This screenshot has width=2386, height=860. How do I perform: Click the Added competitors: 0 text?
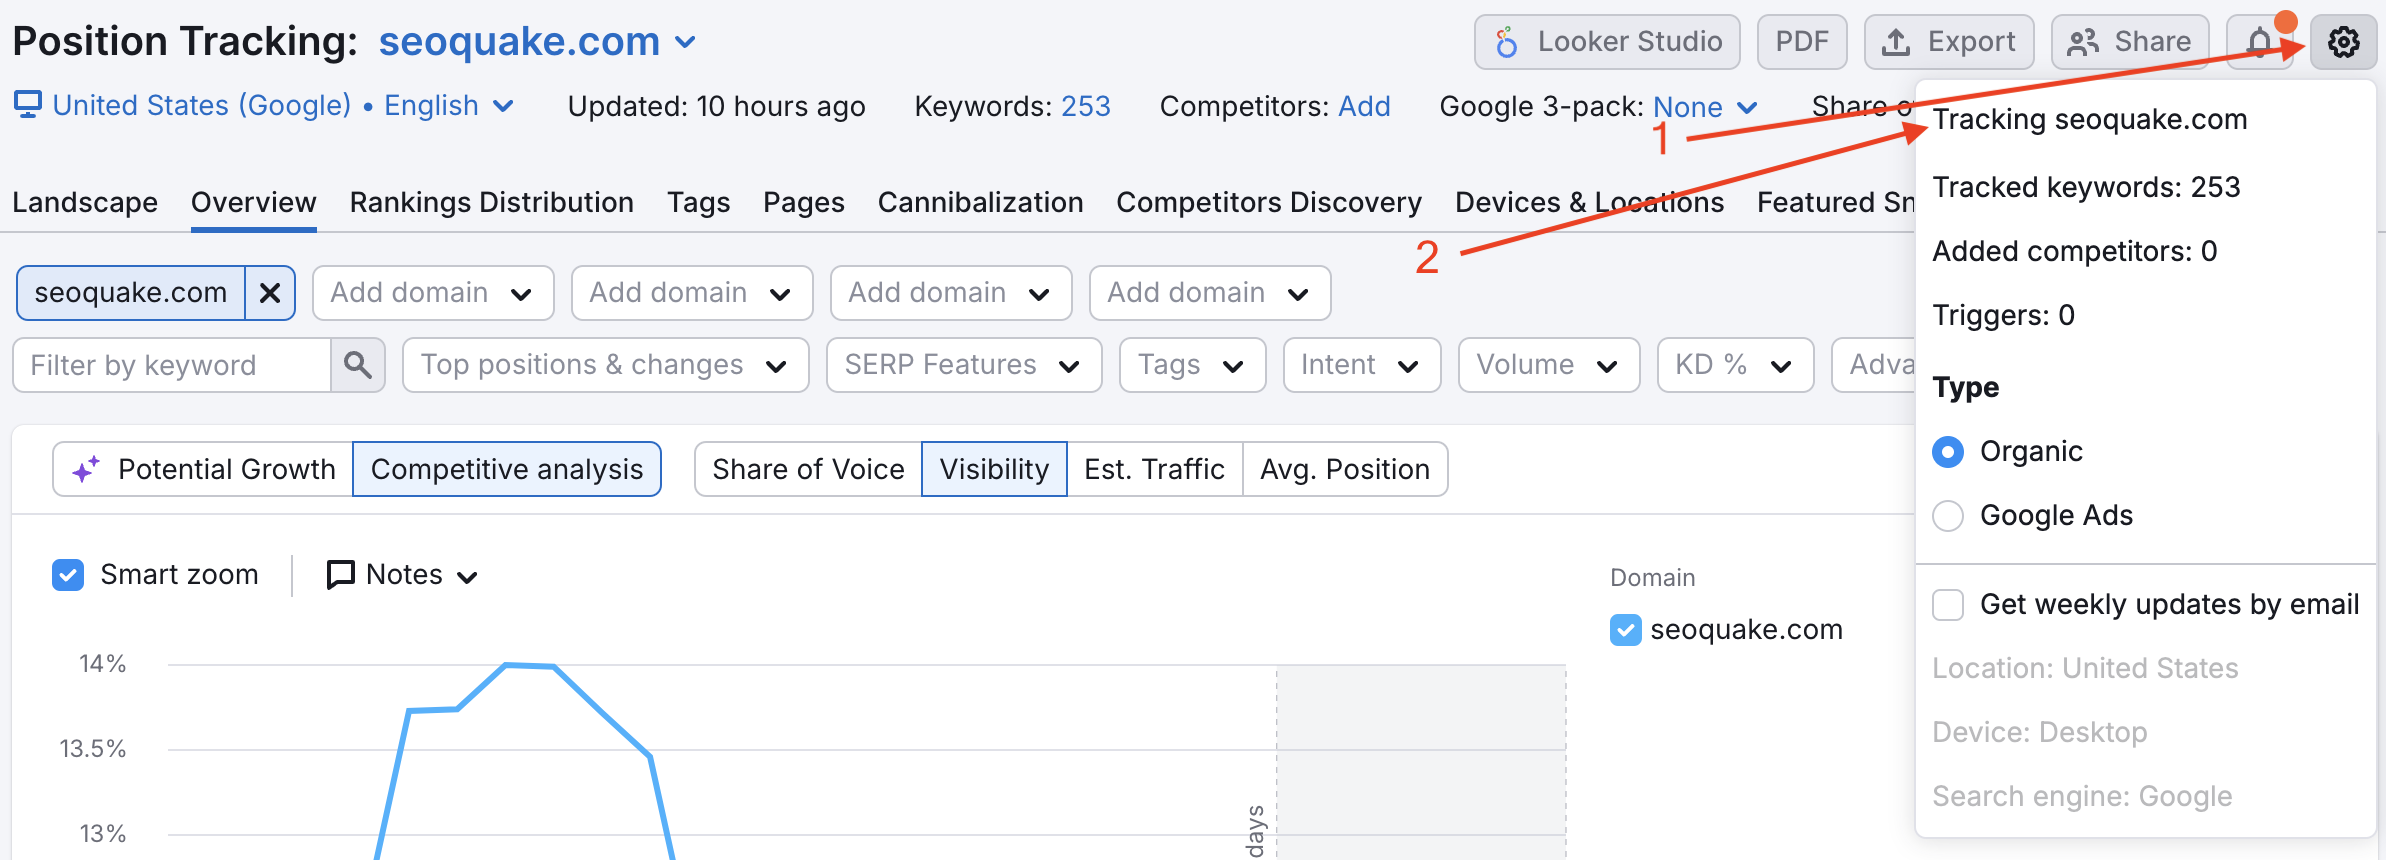(2075, 251)
